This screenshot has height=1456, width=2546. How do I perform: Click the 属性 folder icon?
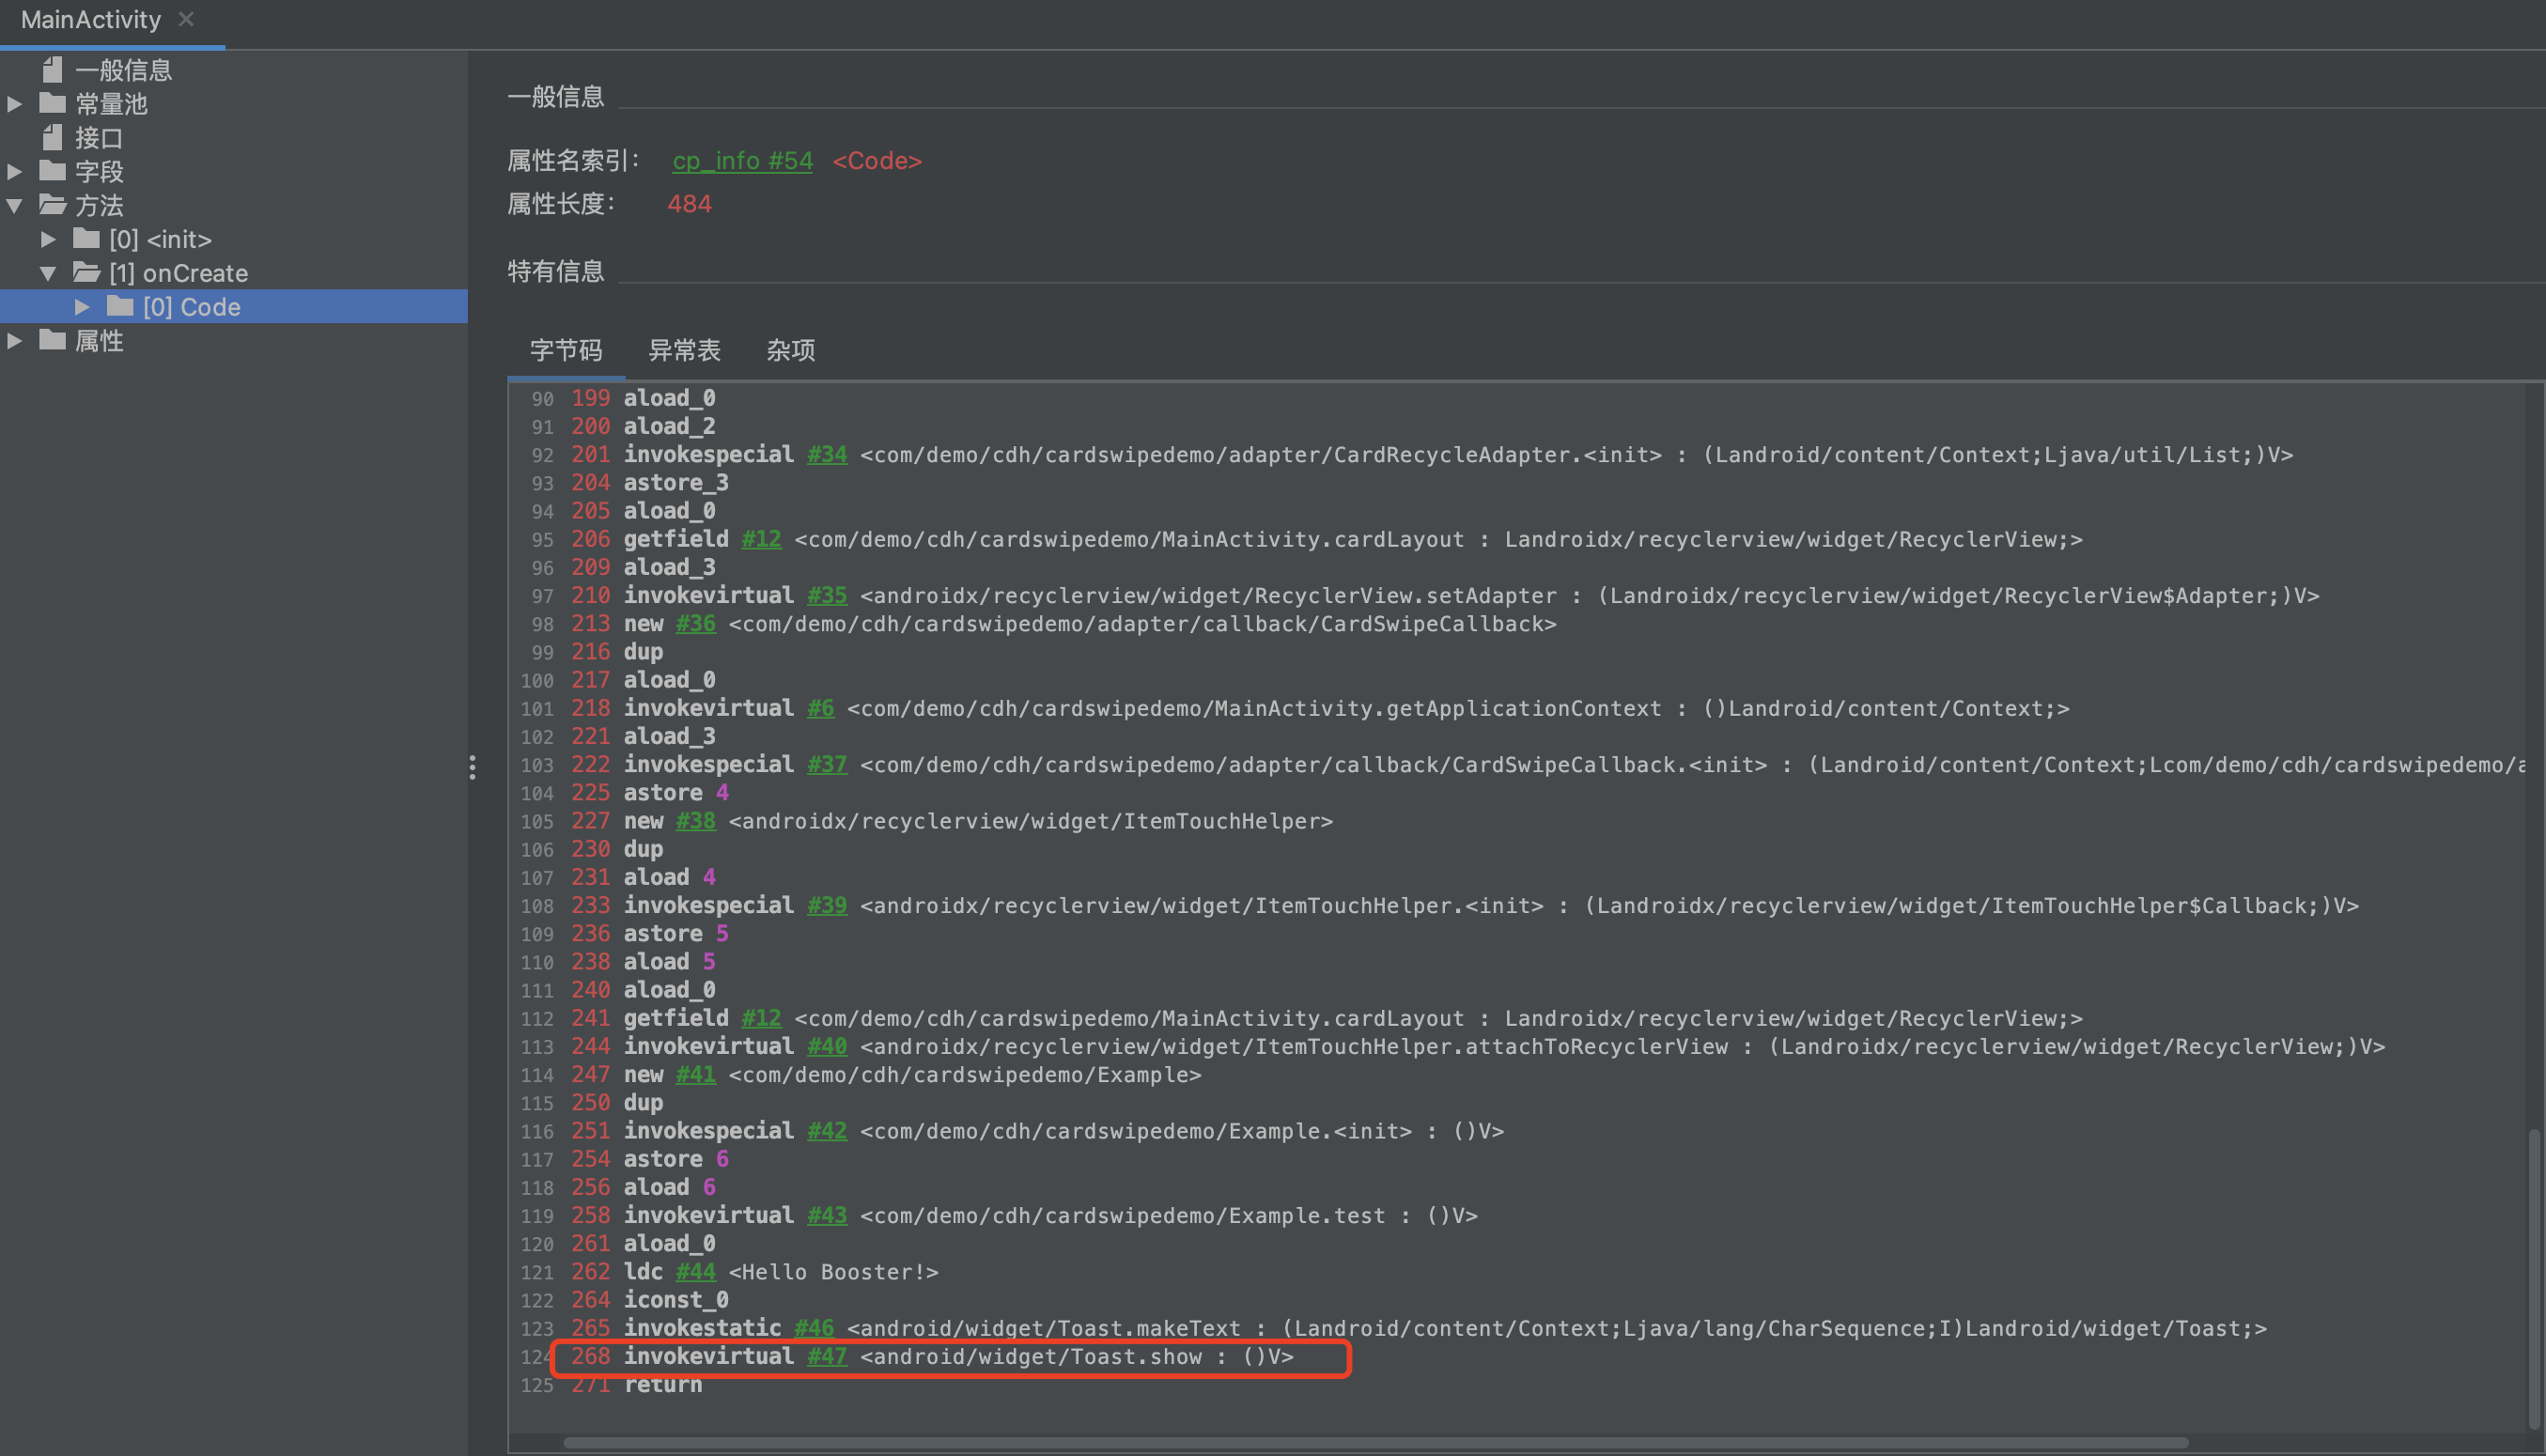coord(52,341)
